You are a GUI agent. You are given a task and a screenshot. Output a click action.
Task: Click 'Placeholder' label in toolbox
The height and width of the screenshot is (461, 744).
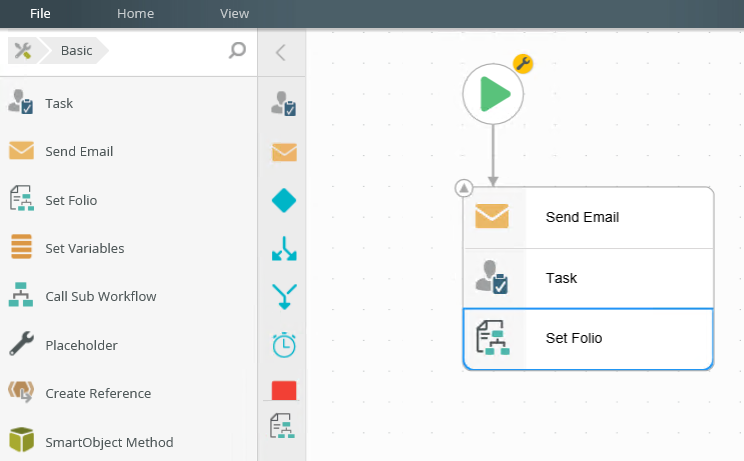click(82, 345)
